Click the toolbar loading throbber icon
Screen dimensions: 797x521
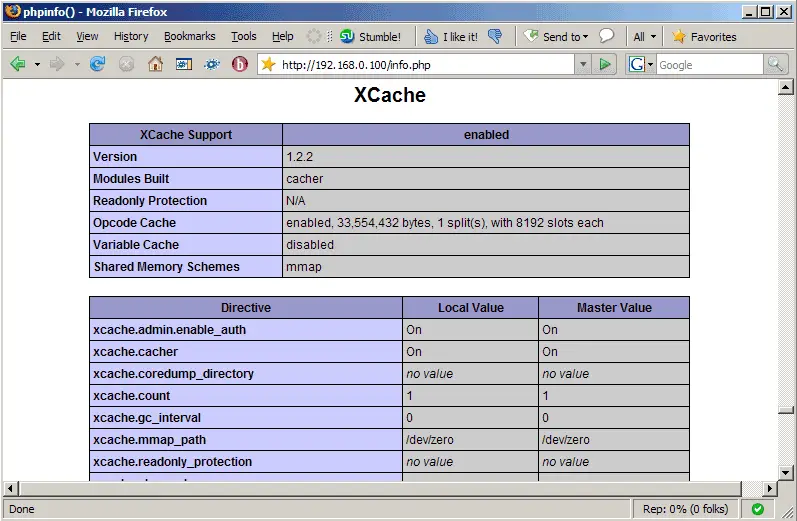coord(314,36)
